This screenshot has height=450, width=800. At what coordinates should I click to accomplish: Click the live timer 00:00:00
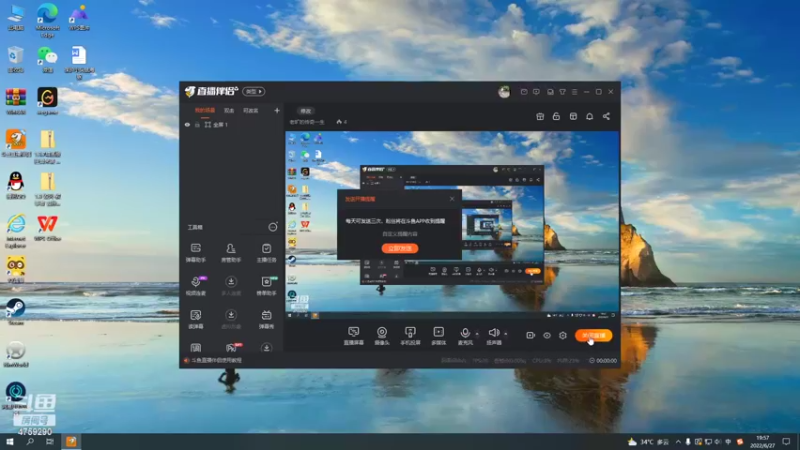pyautogui.click(x=603, y=360)
